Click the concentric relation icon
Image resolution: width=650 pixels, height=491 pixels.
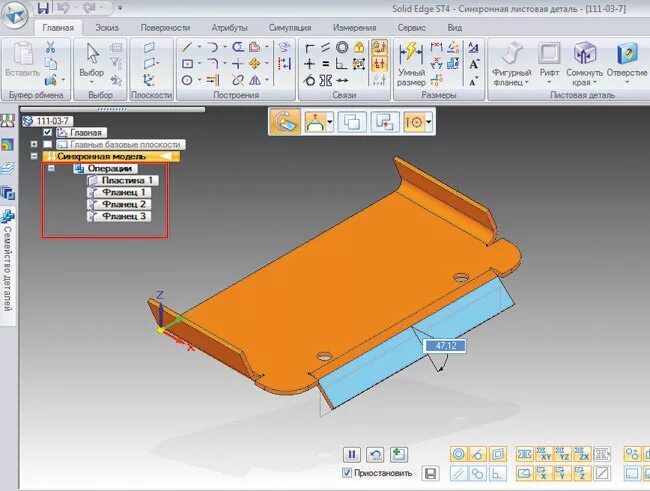click(x=342, y=47)
